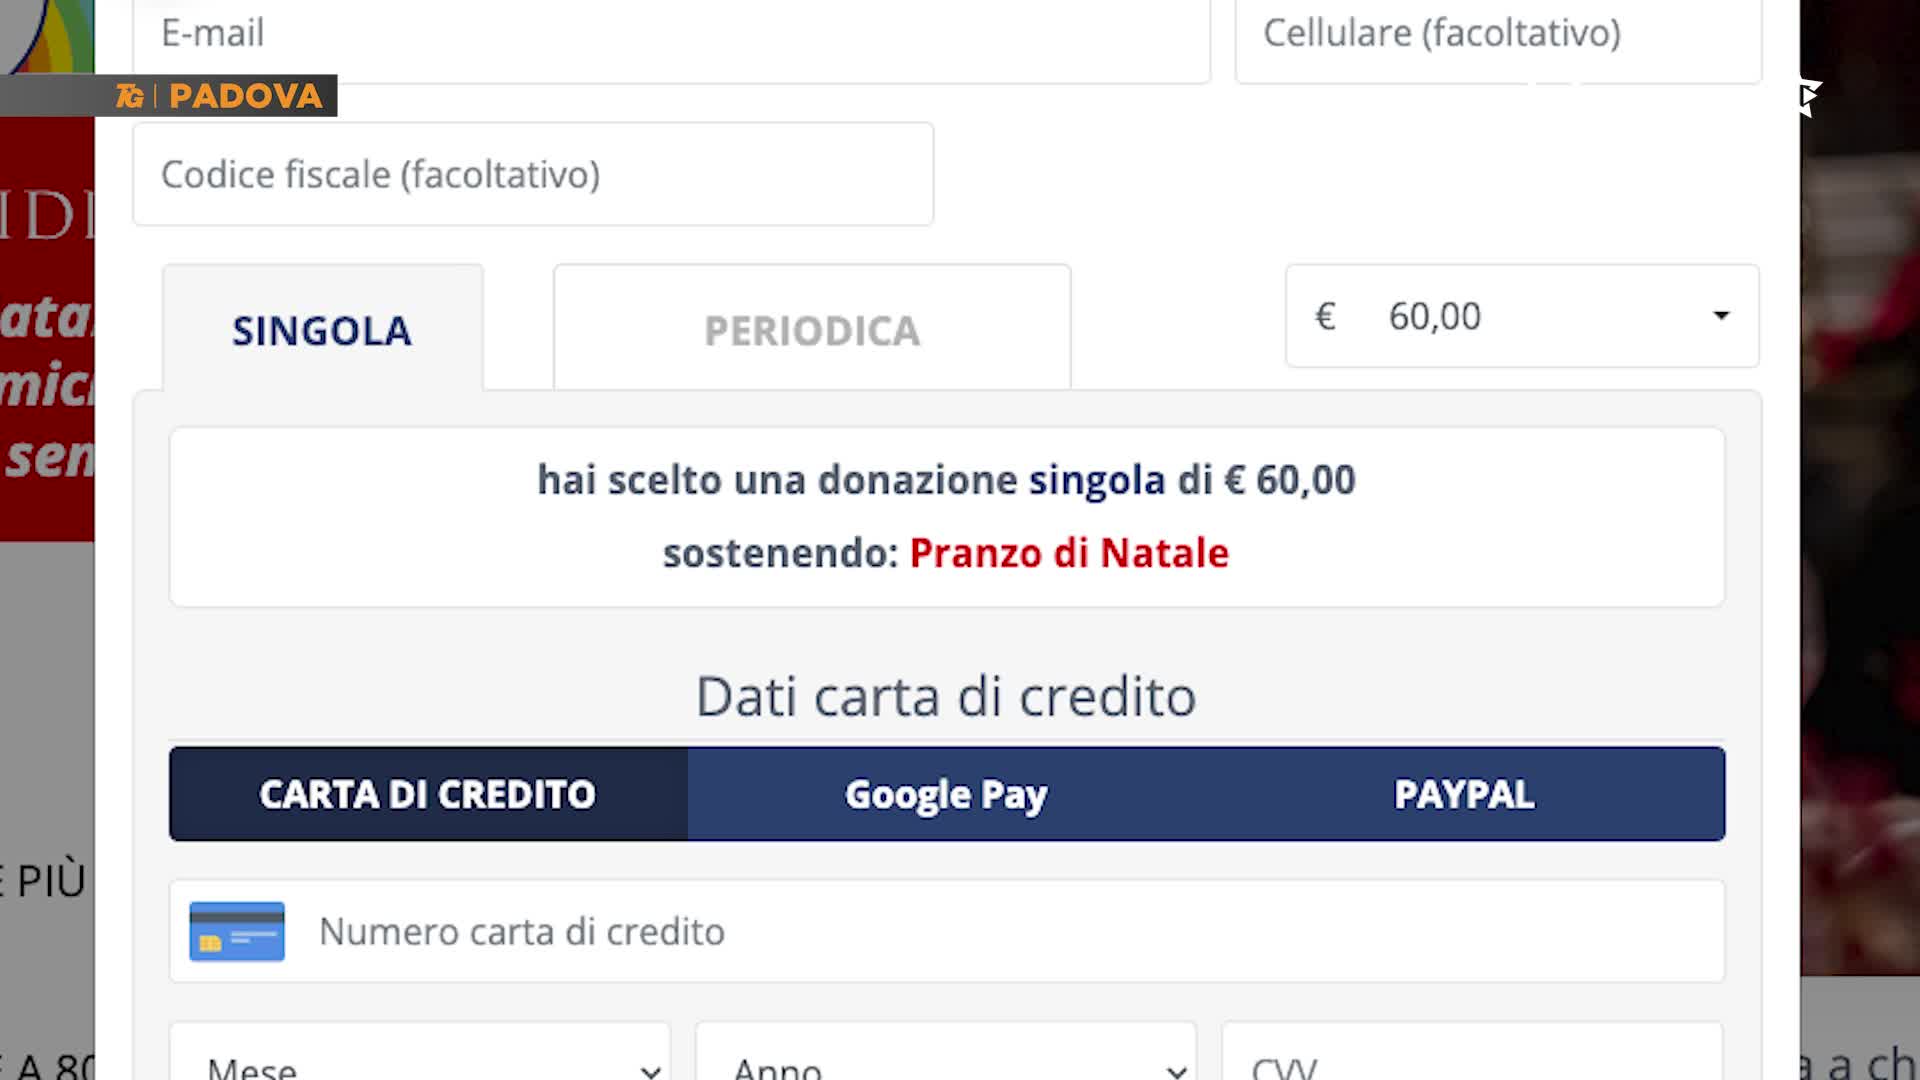
Task: Switch to the PERIODICA donation tab
Action: pos(812,330)
